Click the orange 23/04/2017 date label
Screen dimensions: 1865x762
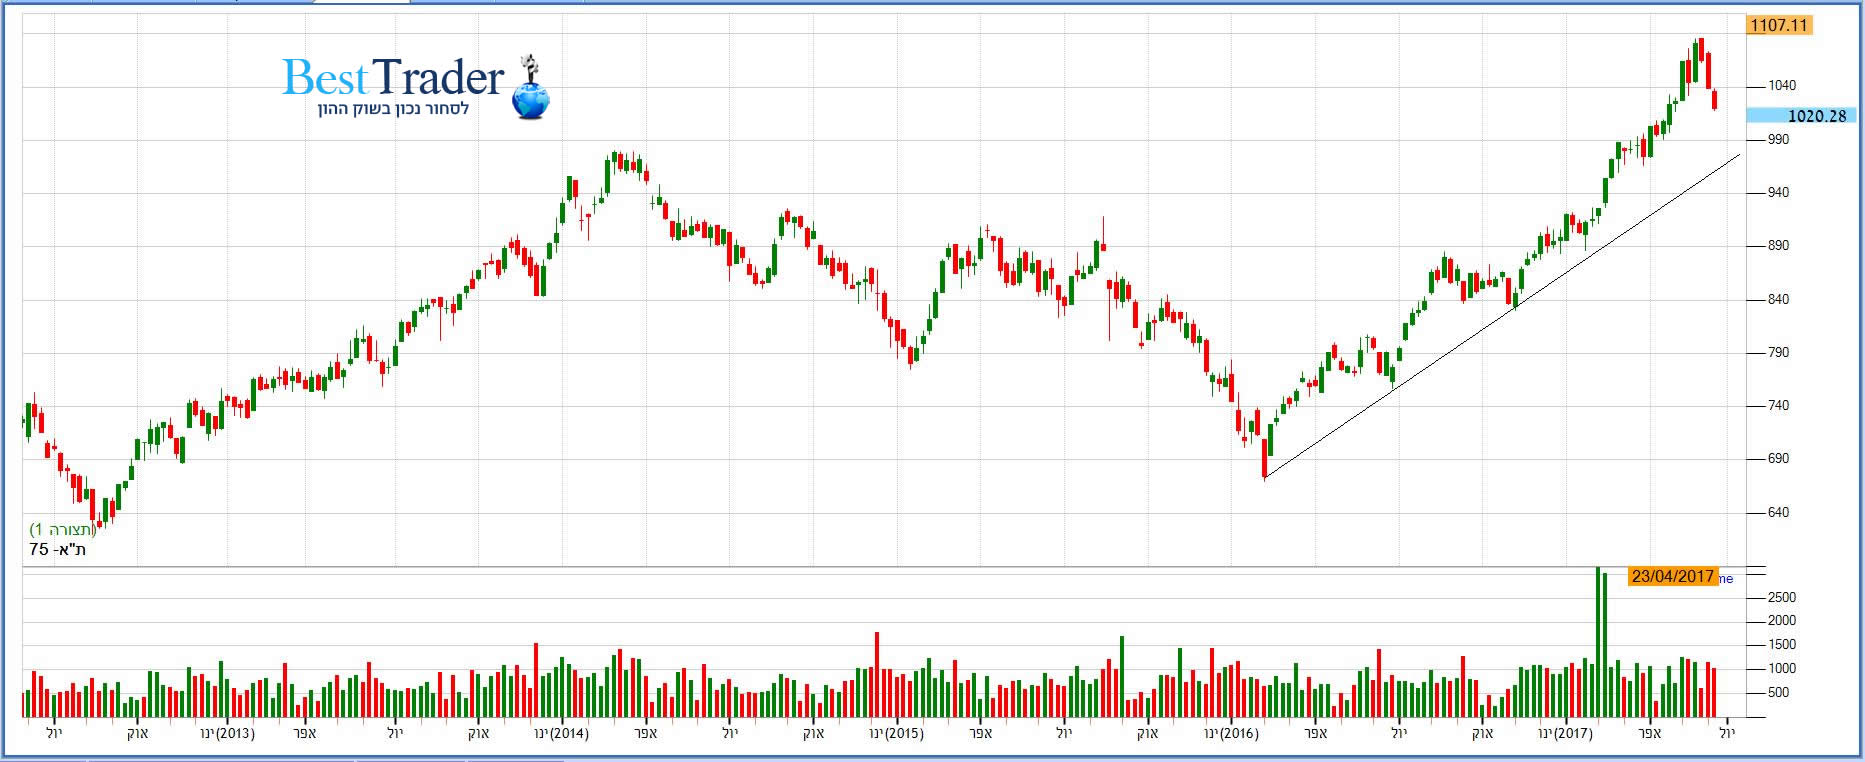point(1672,577)
